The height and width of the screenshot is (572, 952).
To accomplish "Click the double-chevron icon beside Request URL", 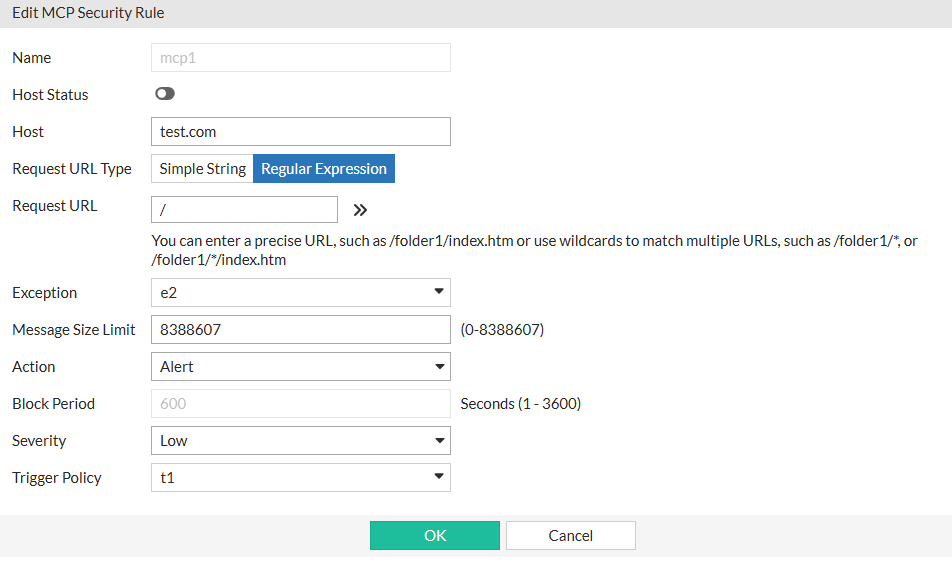I will pos(360,210).
